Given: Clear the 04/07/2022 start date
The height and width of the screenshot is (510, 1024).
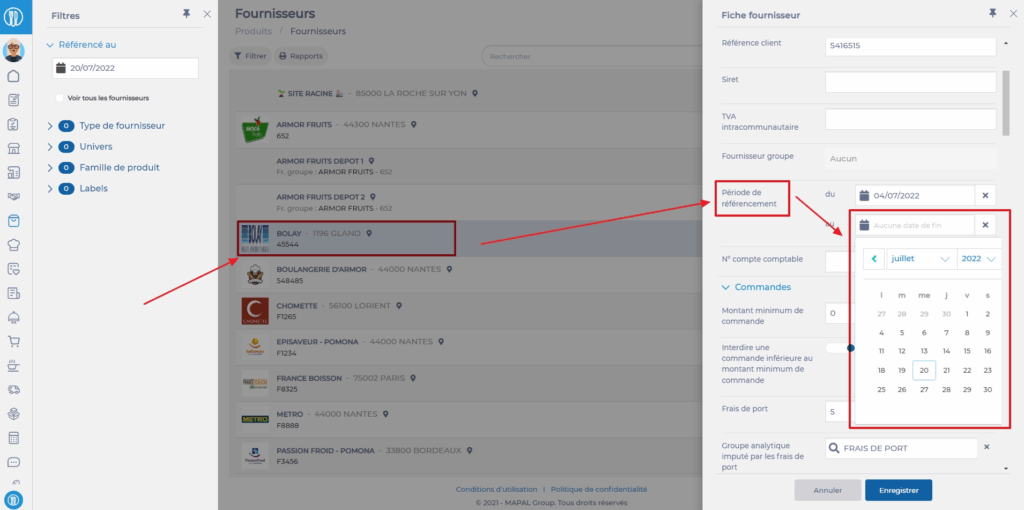Looking at the screenshot, I should [985, 196].
